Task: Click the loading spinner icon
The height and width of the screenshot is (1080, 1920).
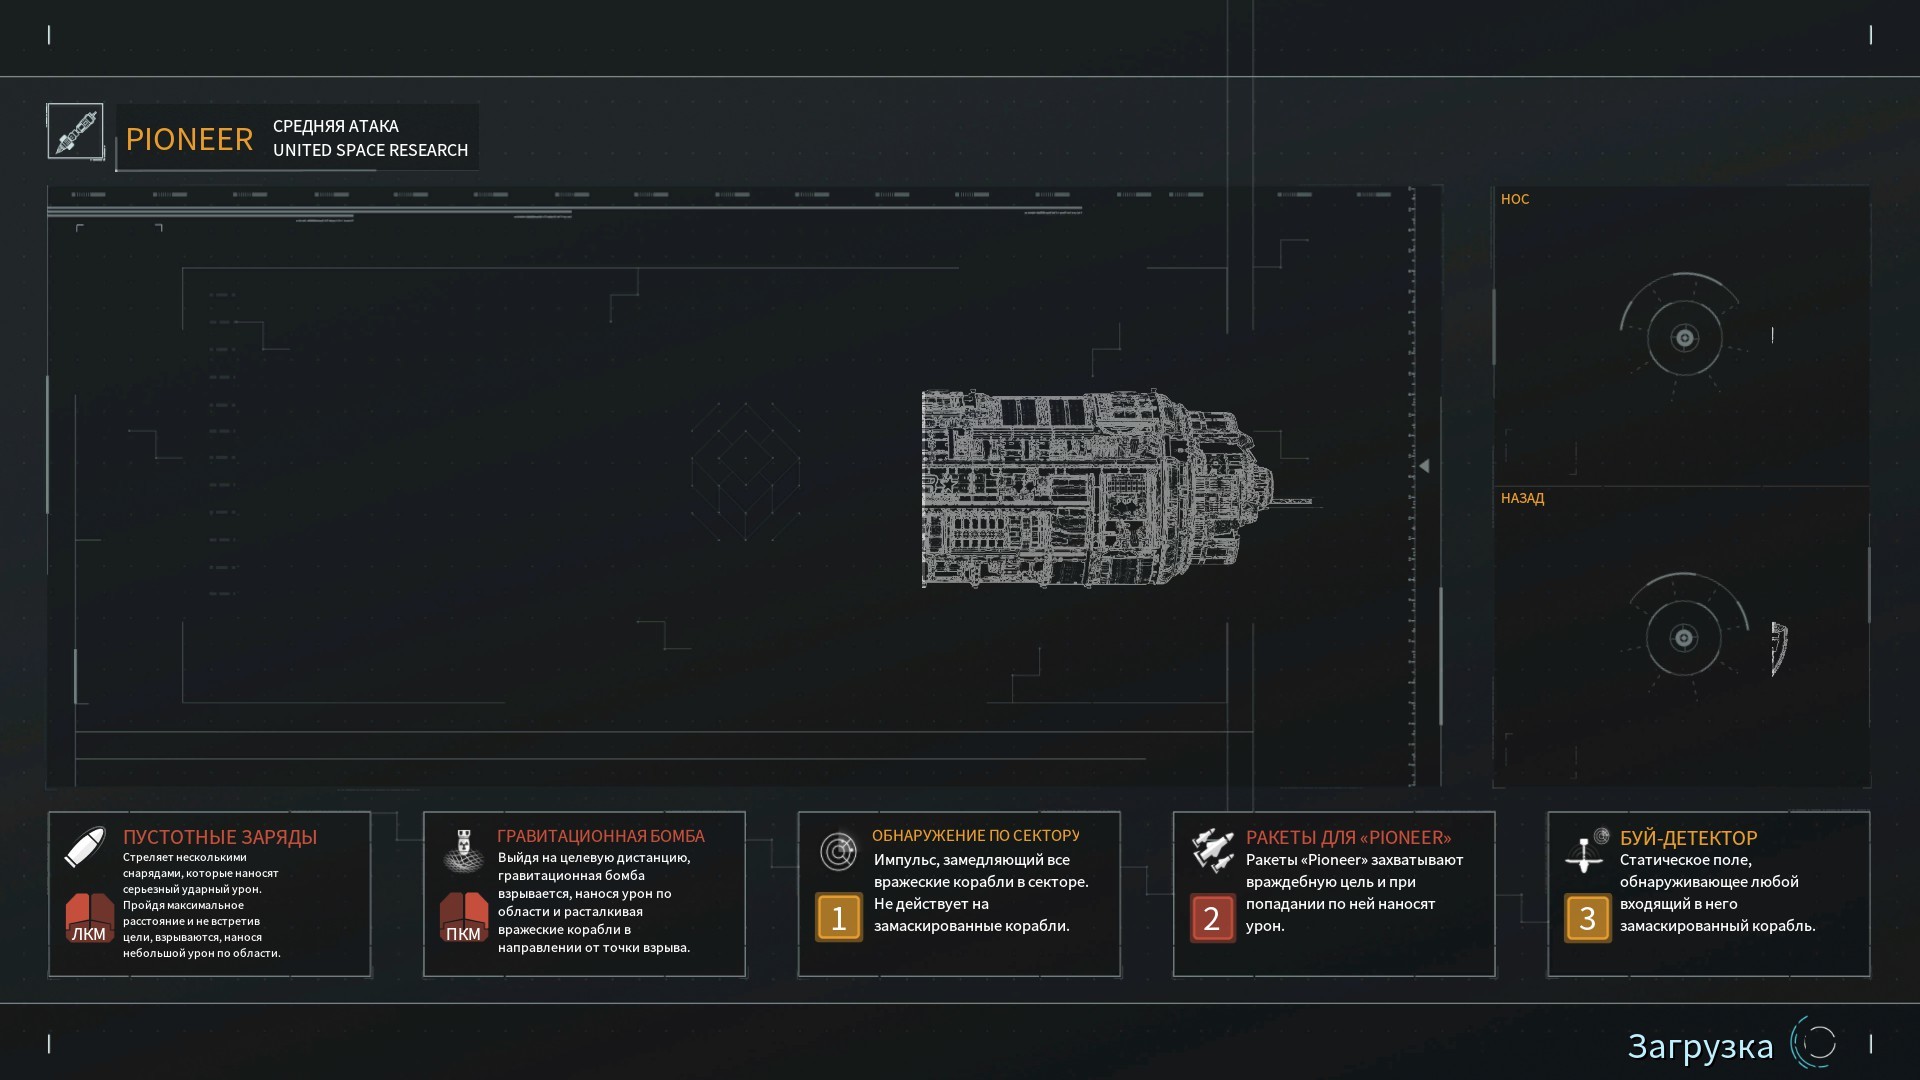Action: 1815,1043
